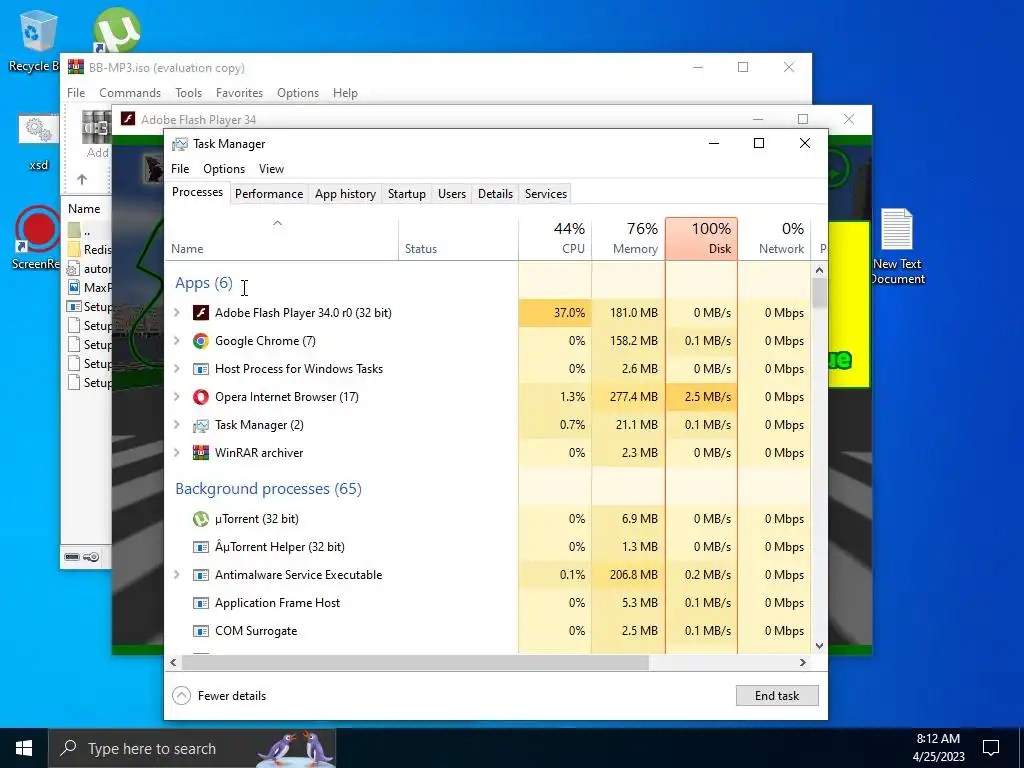Expand the Host Process for Windows Tasks group
Image resolution: width=1024 pixels, height=768 pixels.
tap(176, 369)
